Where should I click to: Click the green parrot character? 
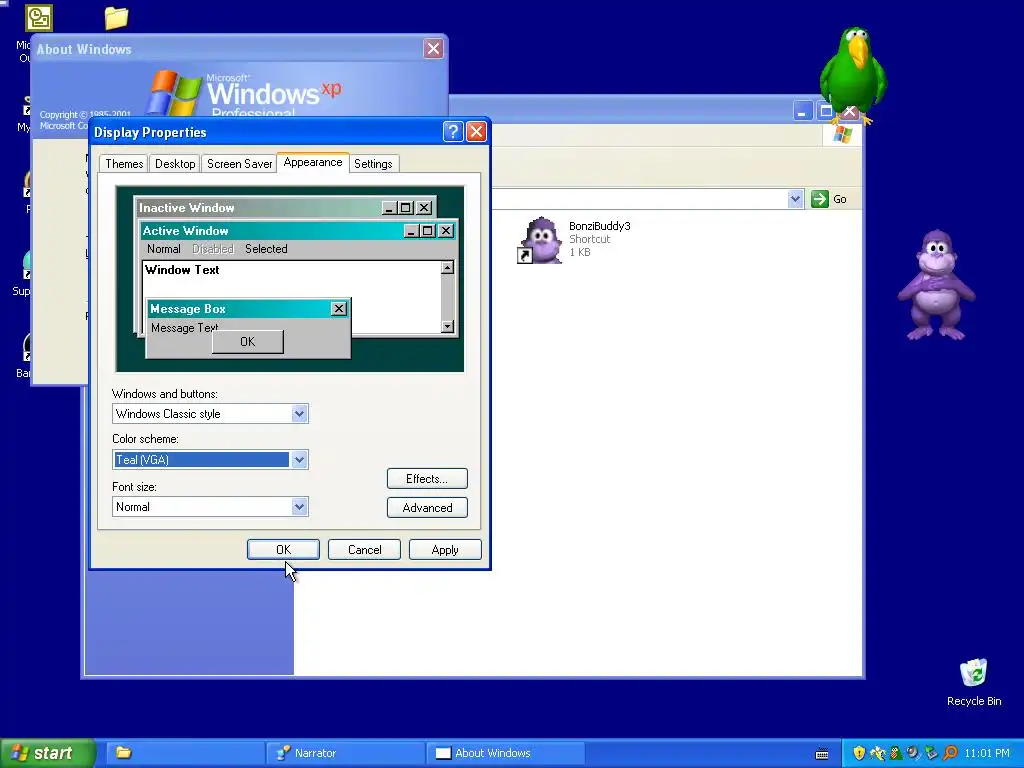point(852,75)
